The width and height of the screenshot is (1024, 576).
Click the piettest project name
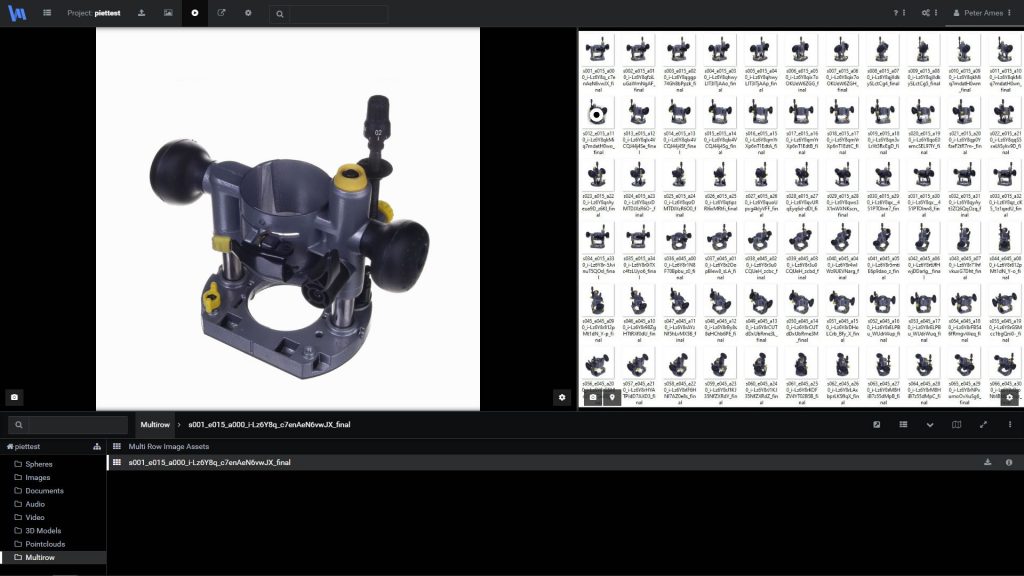[107, 13]
